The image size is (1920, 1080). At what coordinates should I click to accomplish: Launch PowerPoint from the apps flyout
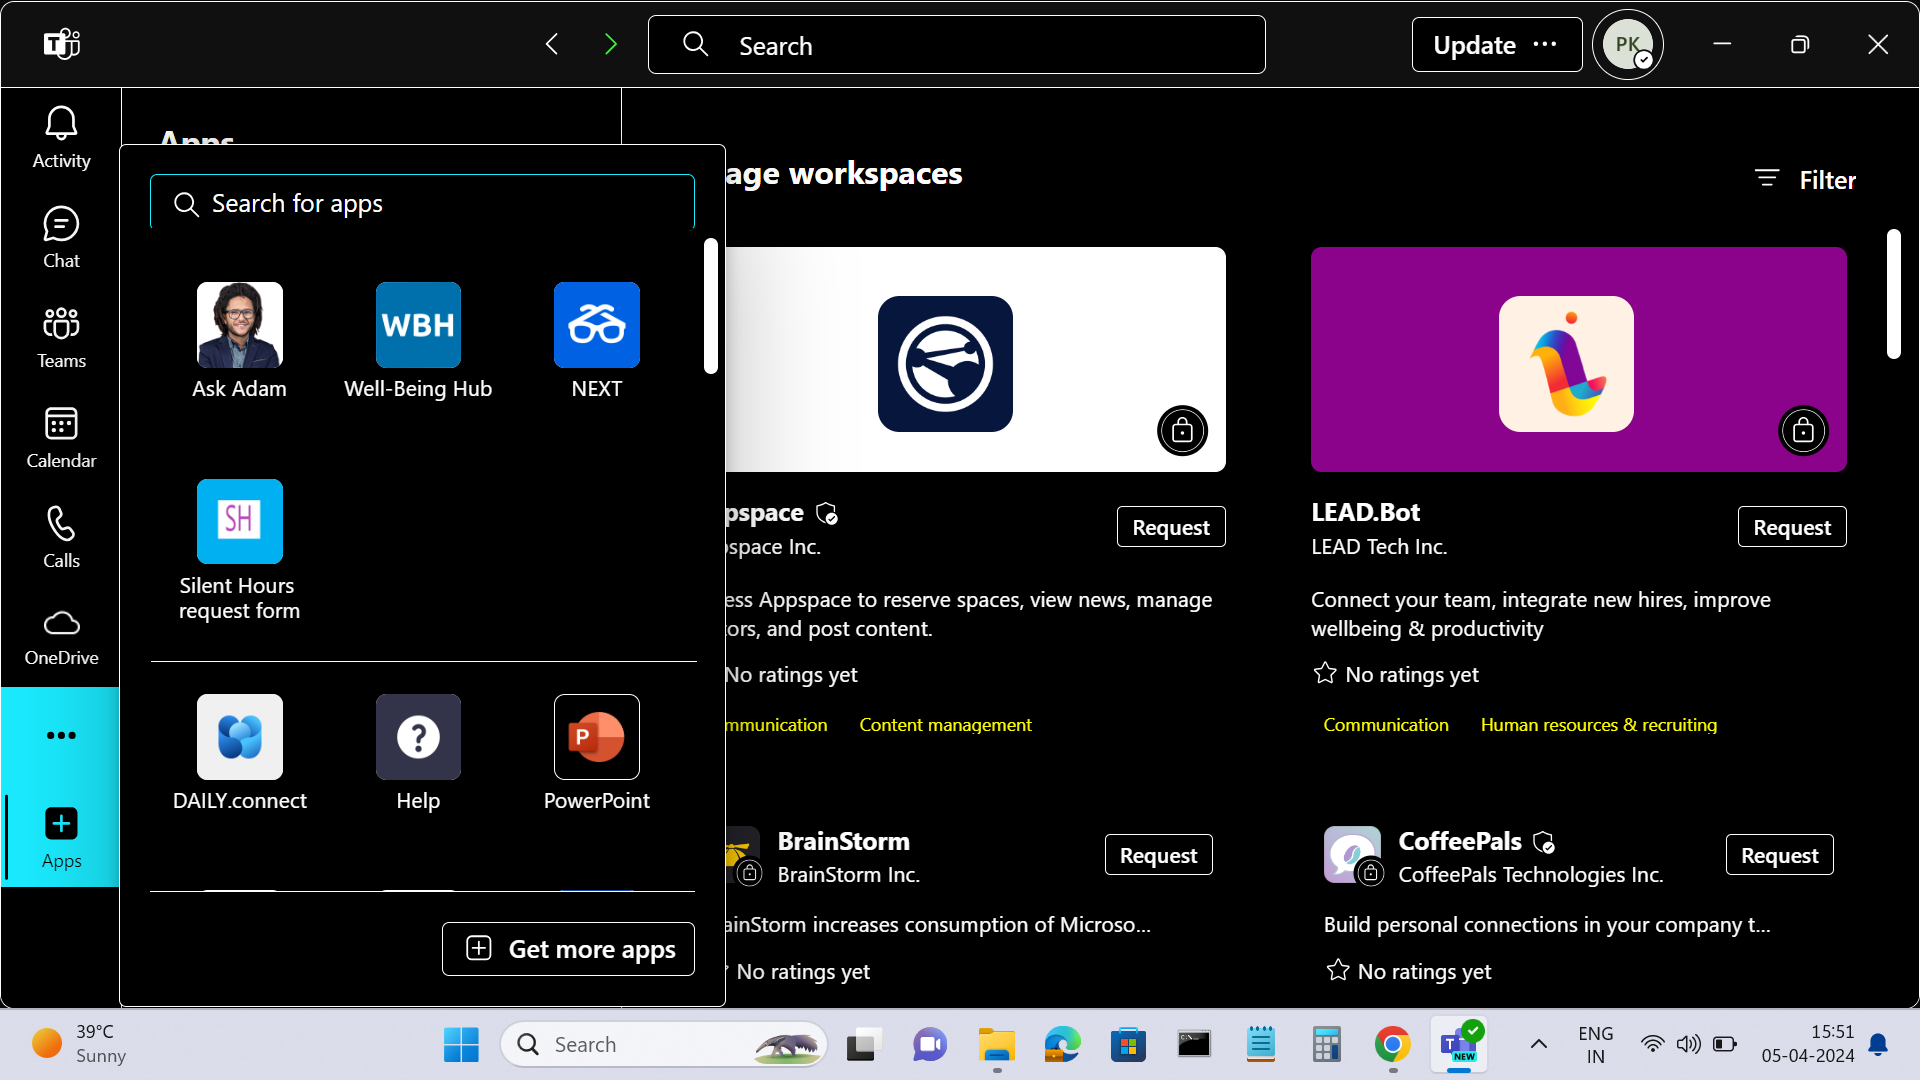coord(596,737)
